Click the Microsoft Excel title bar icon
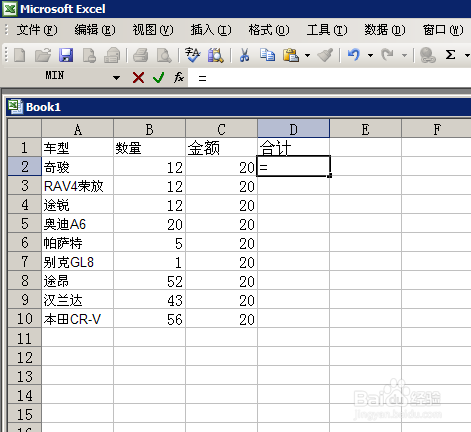Image resolution: width=471 pixels, height=432 pixels. (10, 9)
